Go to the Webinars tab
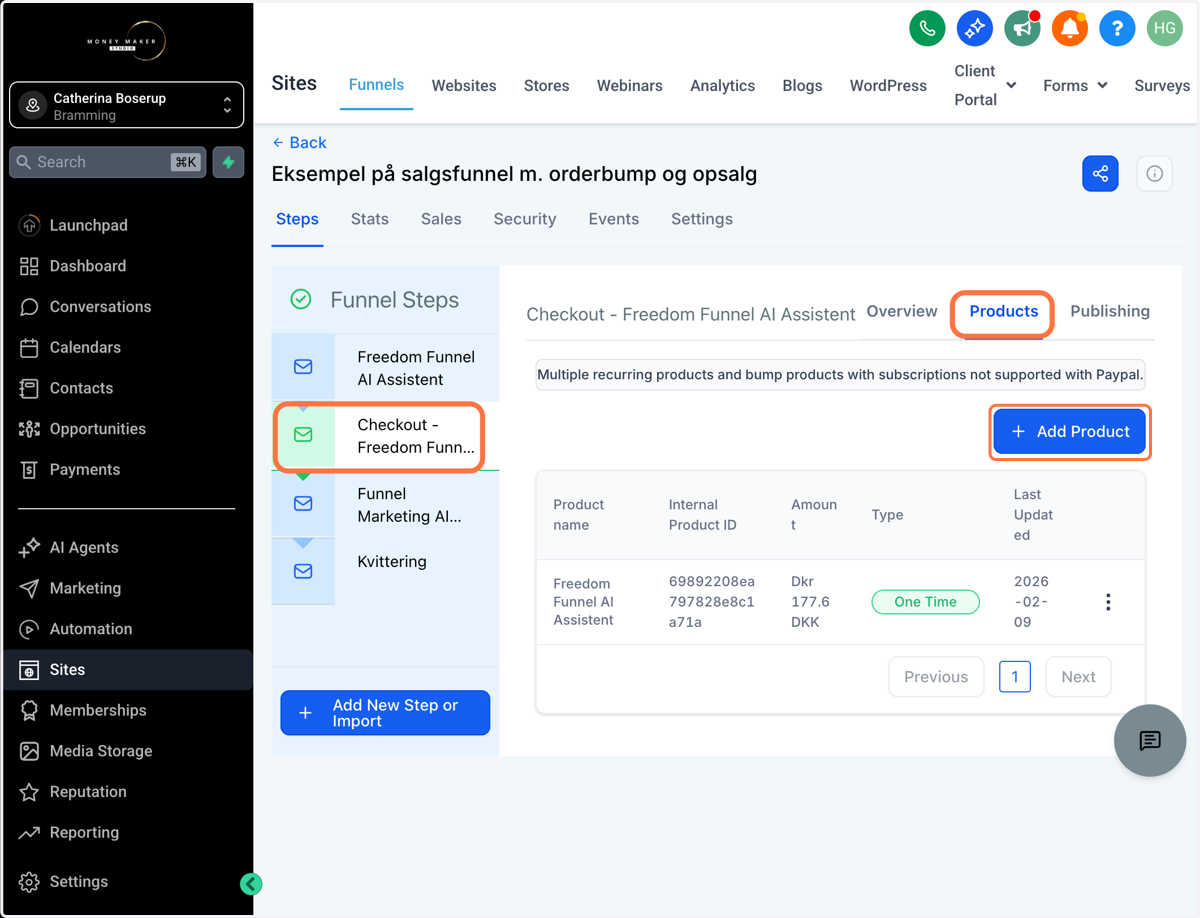 (x=630, y=86)
